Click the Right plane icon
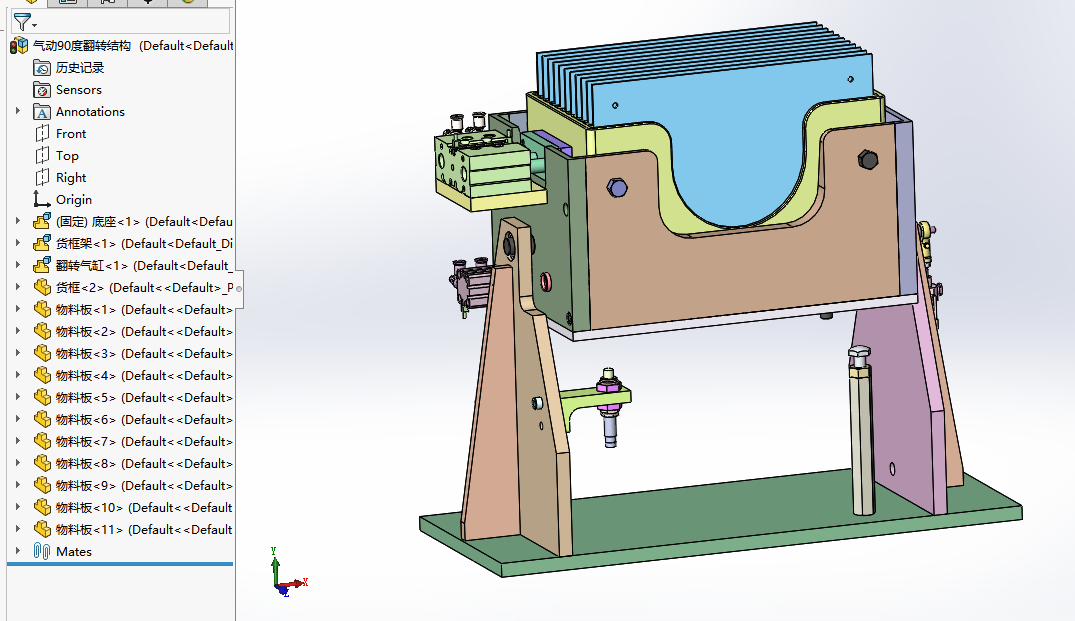The image size is (1075, 621). [x=42, y=178]
